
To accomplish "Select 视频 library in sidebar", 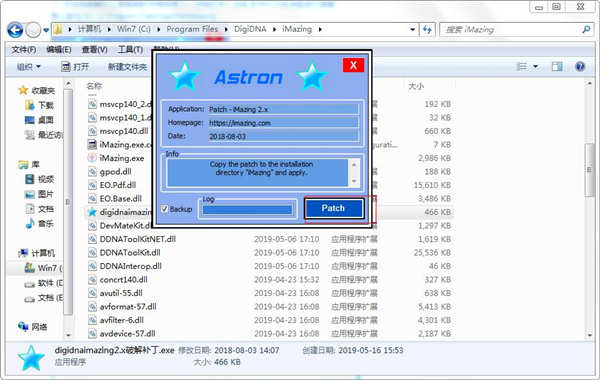I will (x=39, y=179).
